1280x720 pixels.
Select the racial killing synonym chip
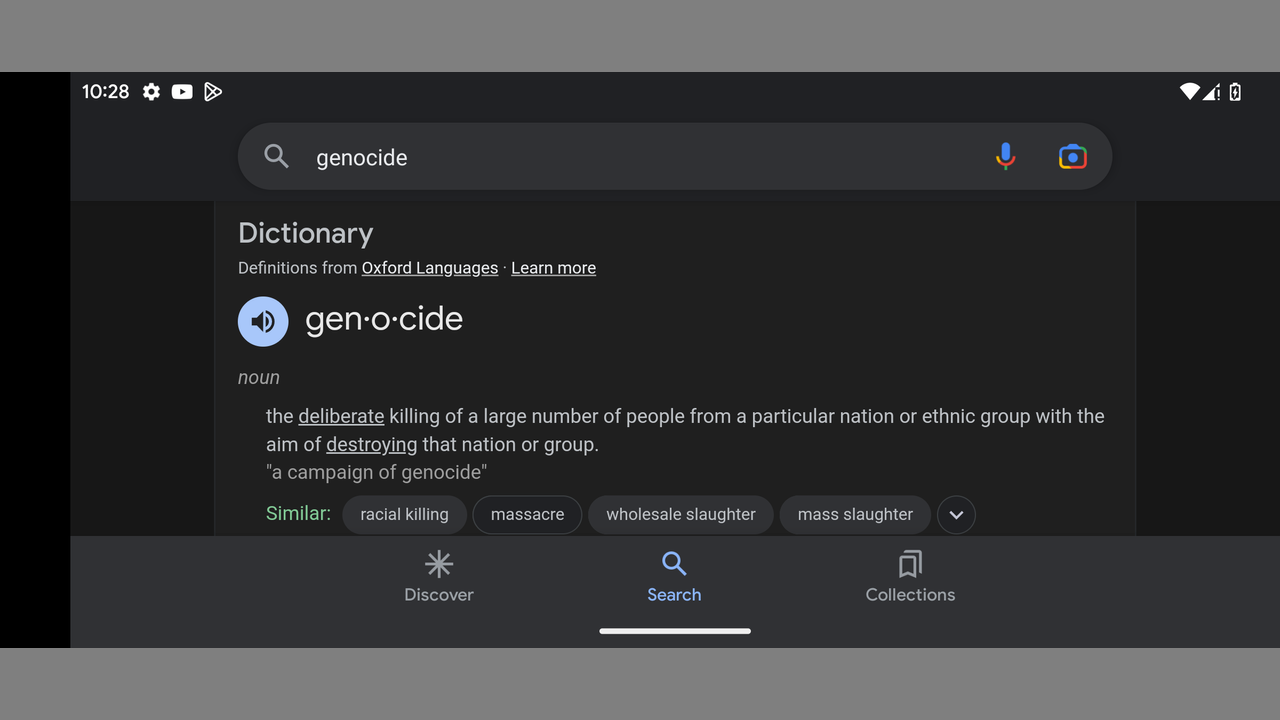(x=404, y=515)
